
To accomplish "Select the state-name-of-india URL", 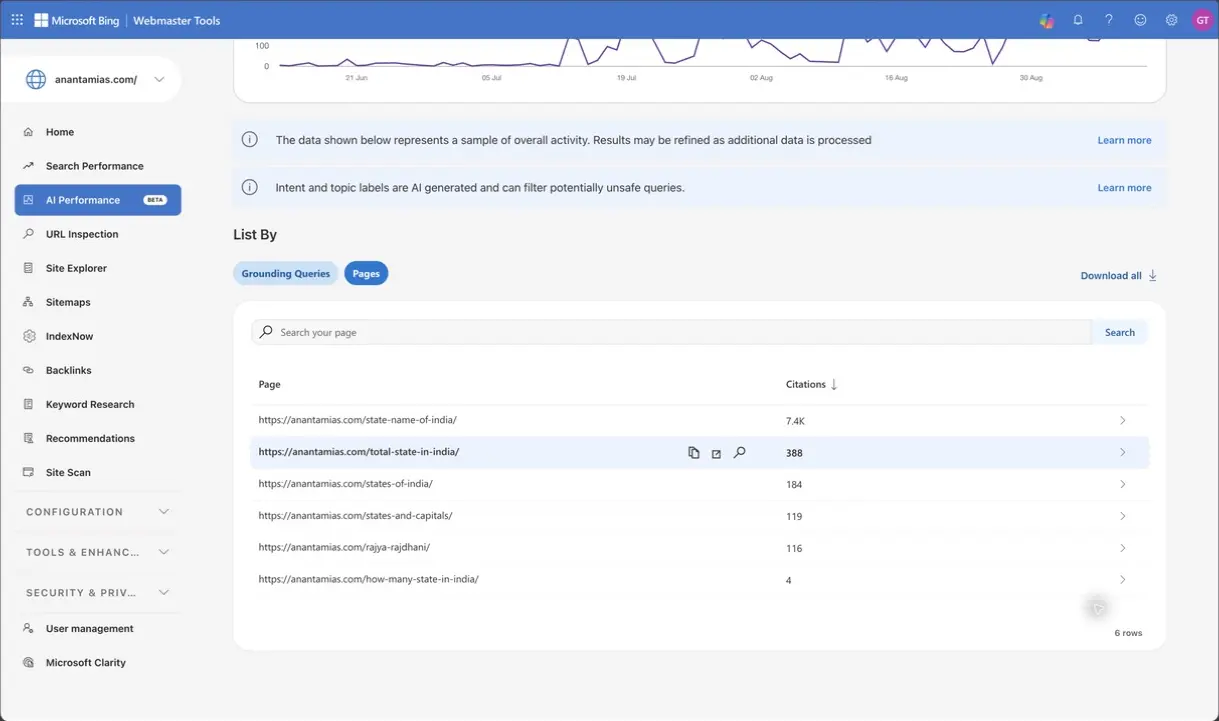I will coord(357,420).
